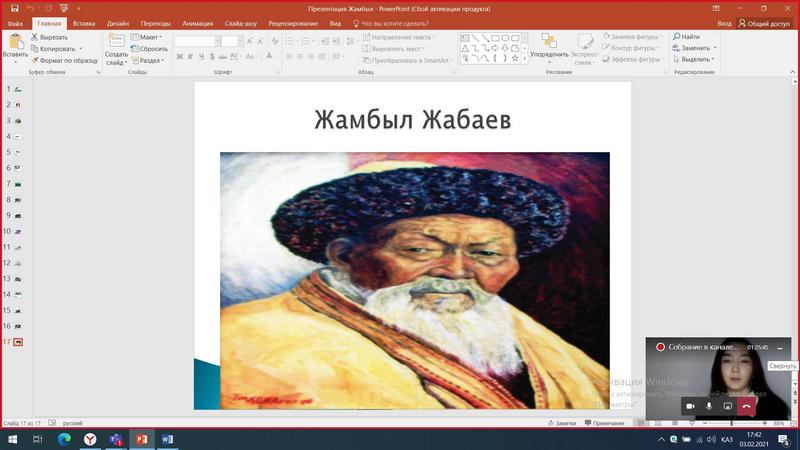800x450 pixels.
Task: Collapse the ribbon with the chevron
Action: (792, 72)
